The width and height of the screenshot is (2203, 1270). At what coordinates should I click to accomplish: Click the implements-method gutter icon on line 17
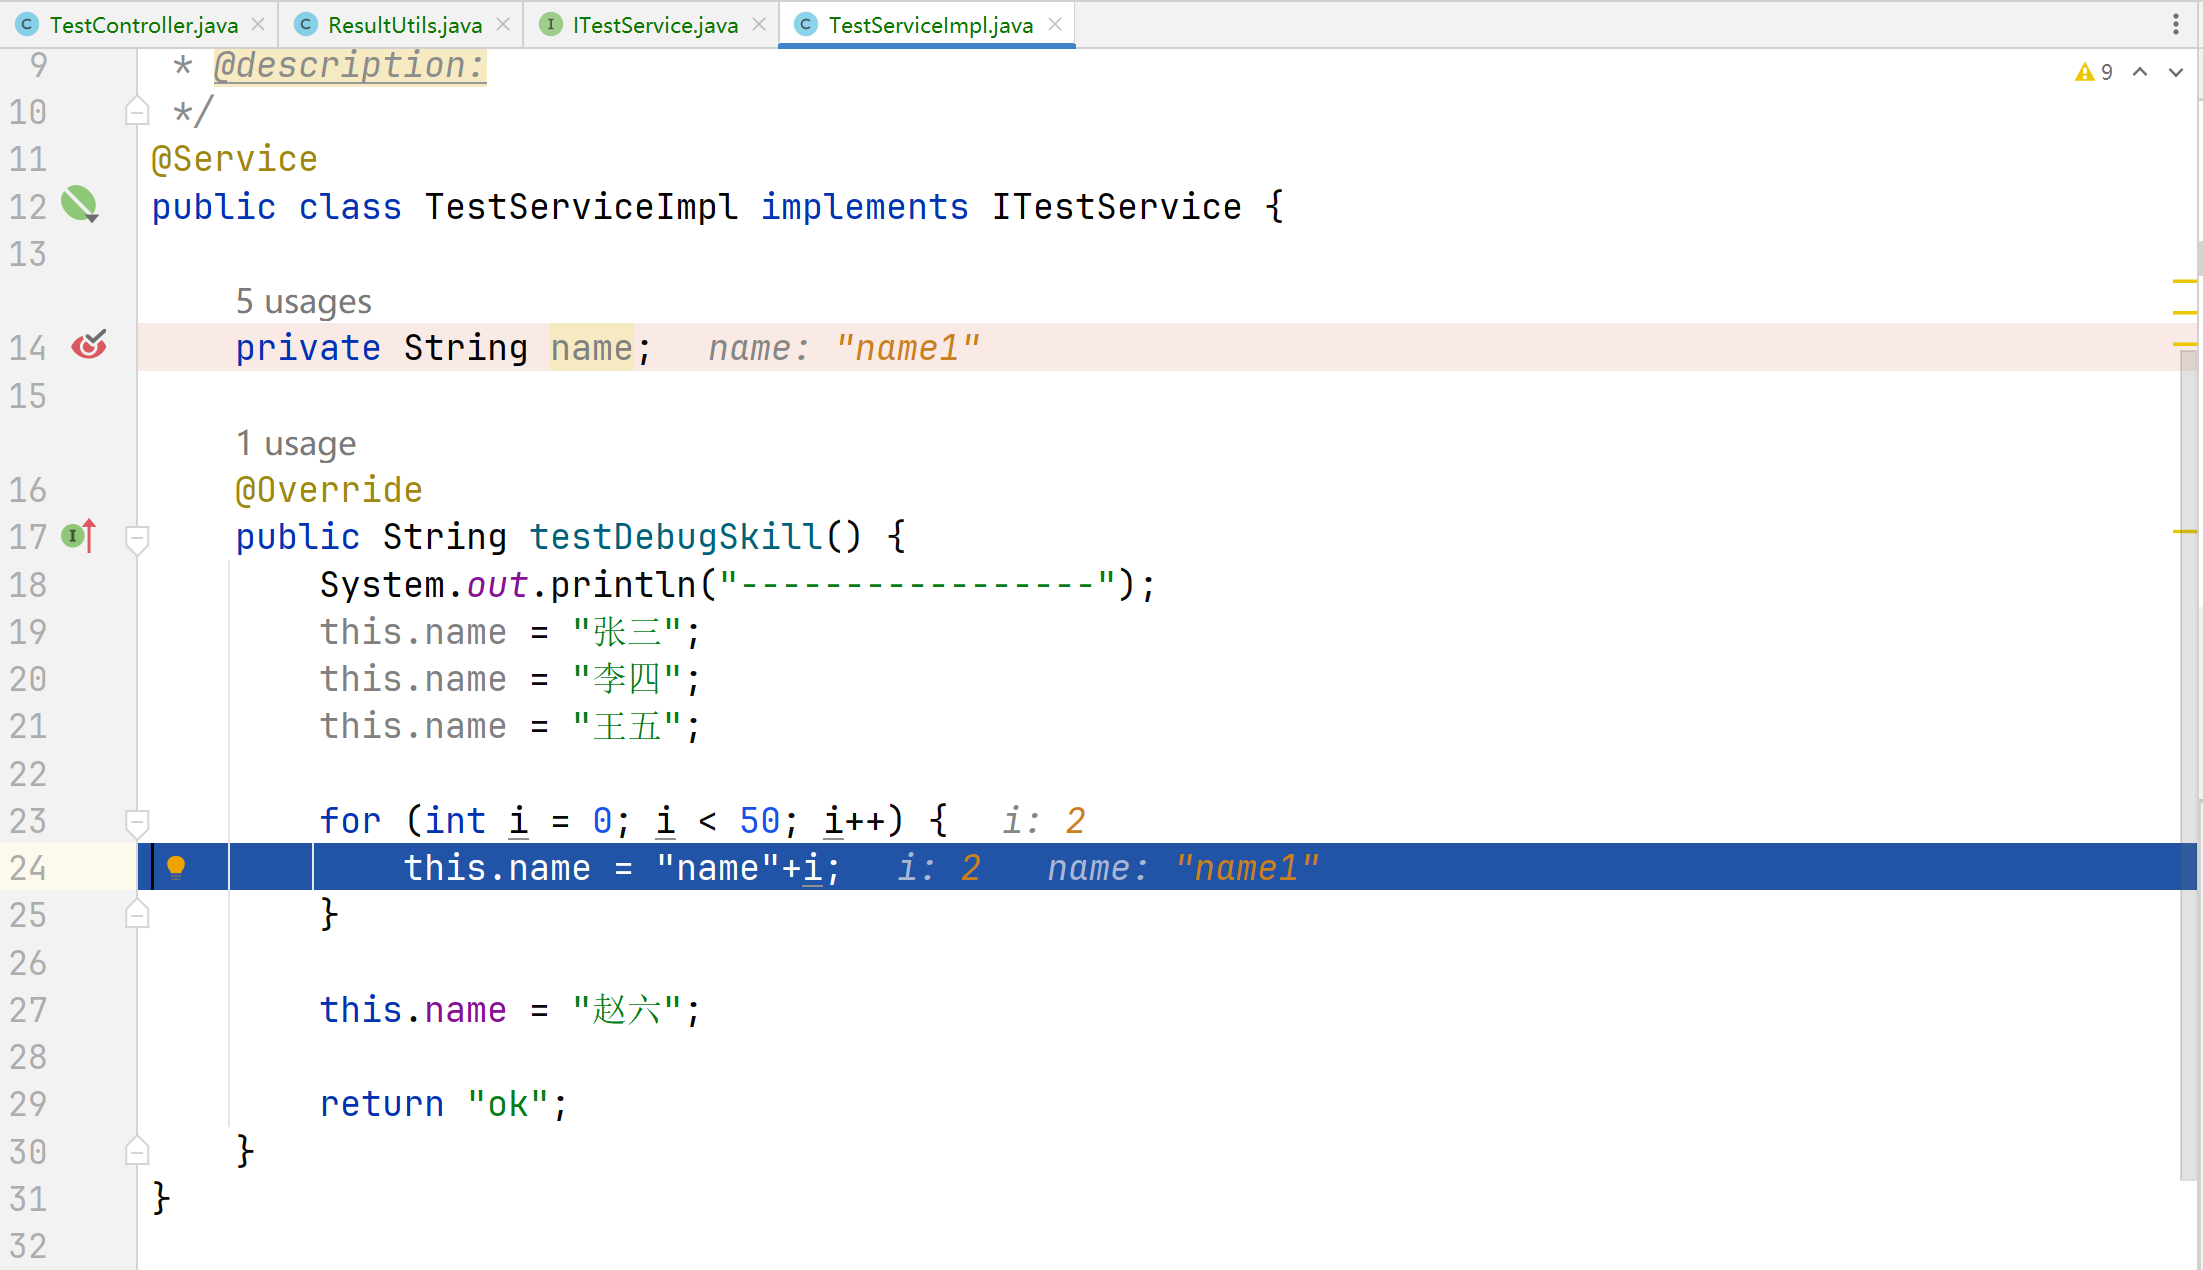79,536
